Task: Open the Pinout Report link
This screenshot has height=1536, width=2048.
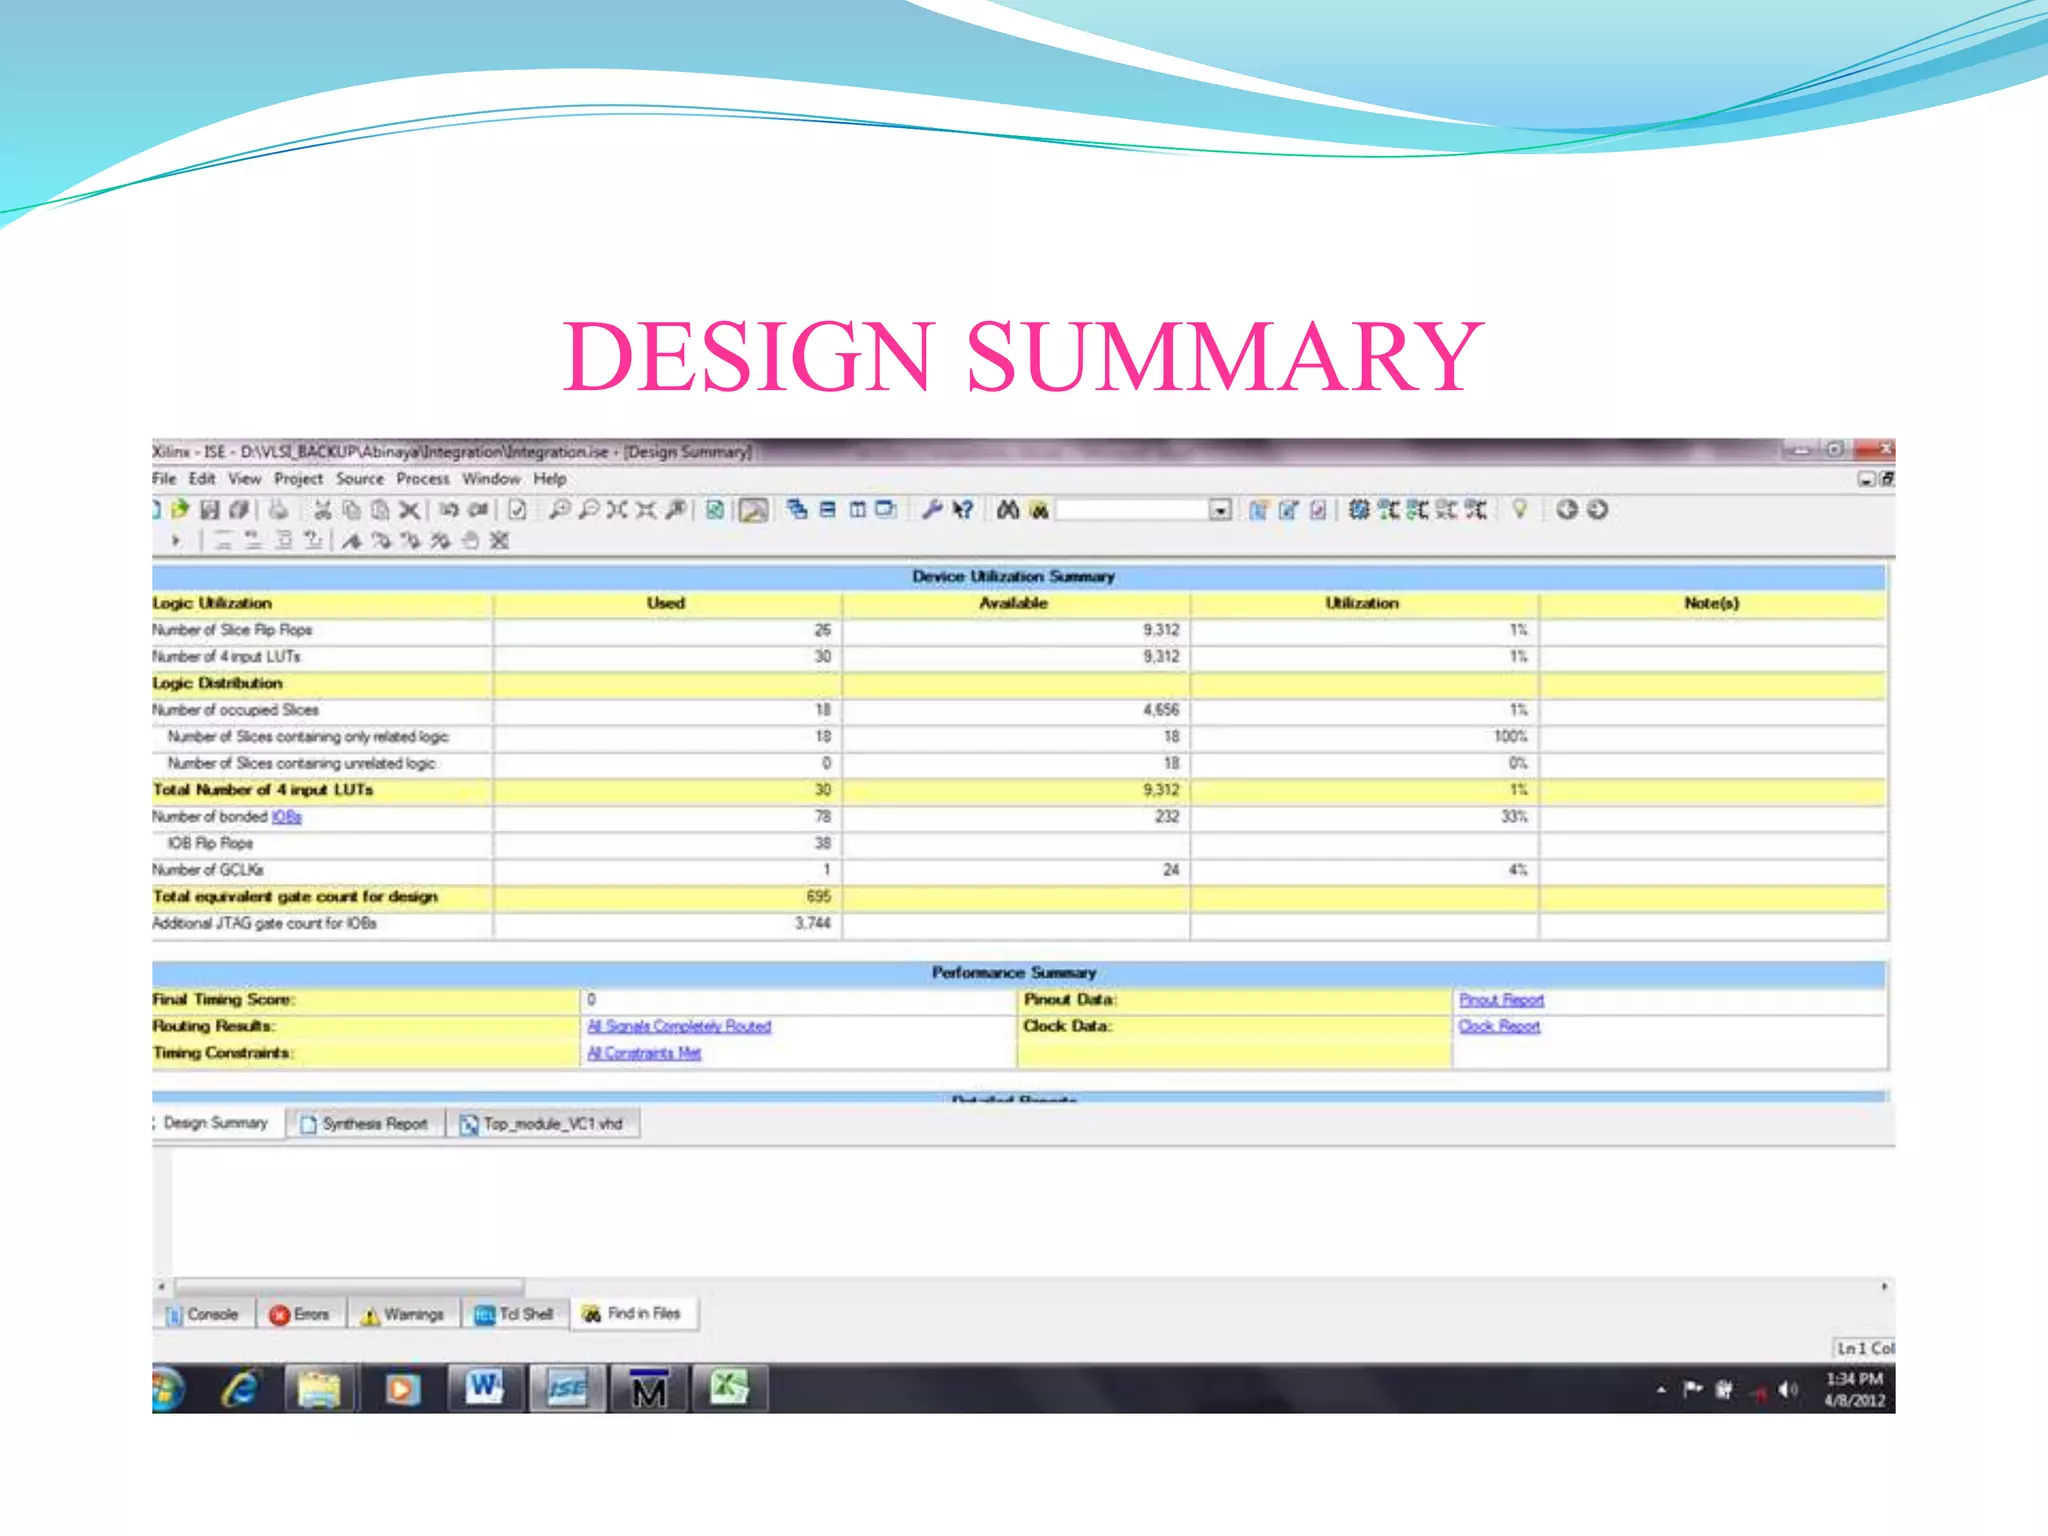Action: [1501, 1000]
